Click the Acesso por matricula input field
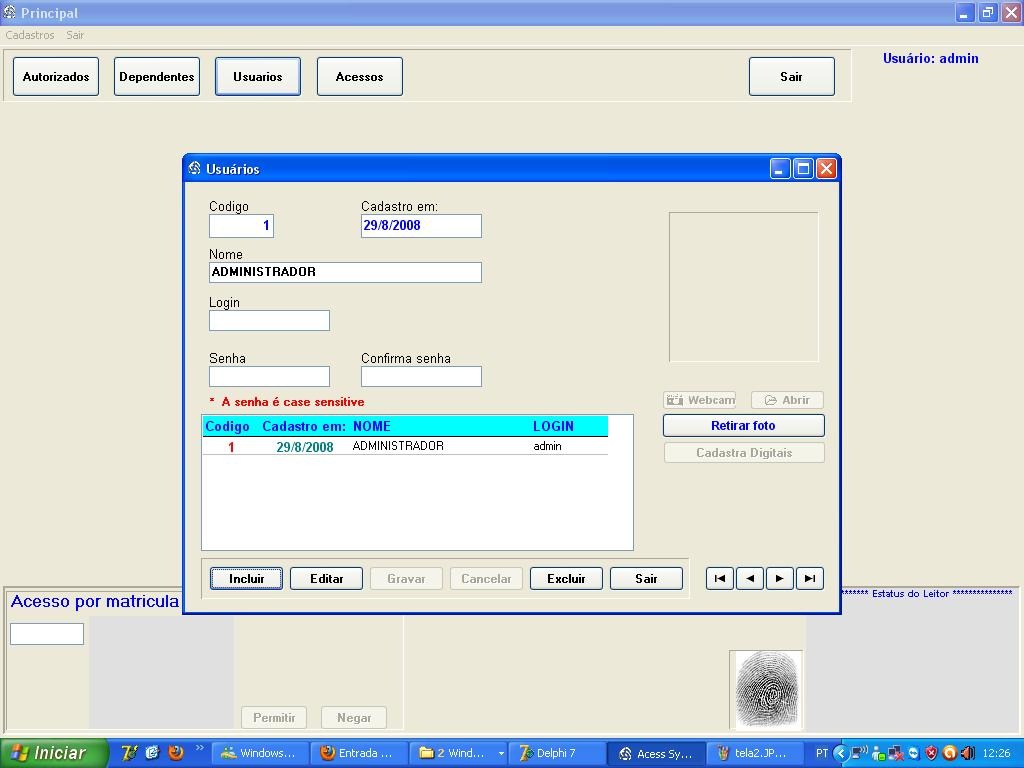 tap(46, 633)
